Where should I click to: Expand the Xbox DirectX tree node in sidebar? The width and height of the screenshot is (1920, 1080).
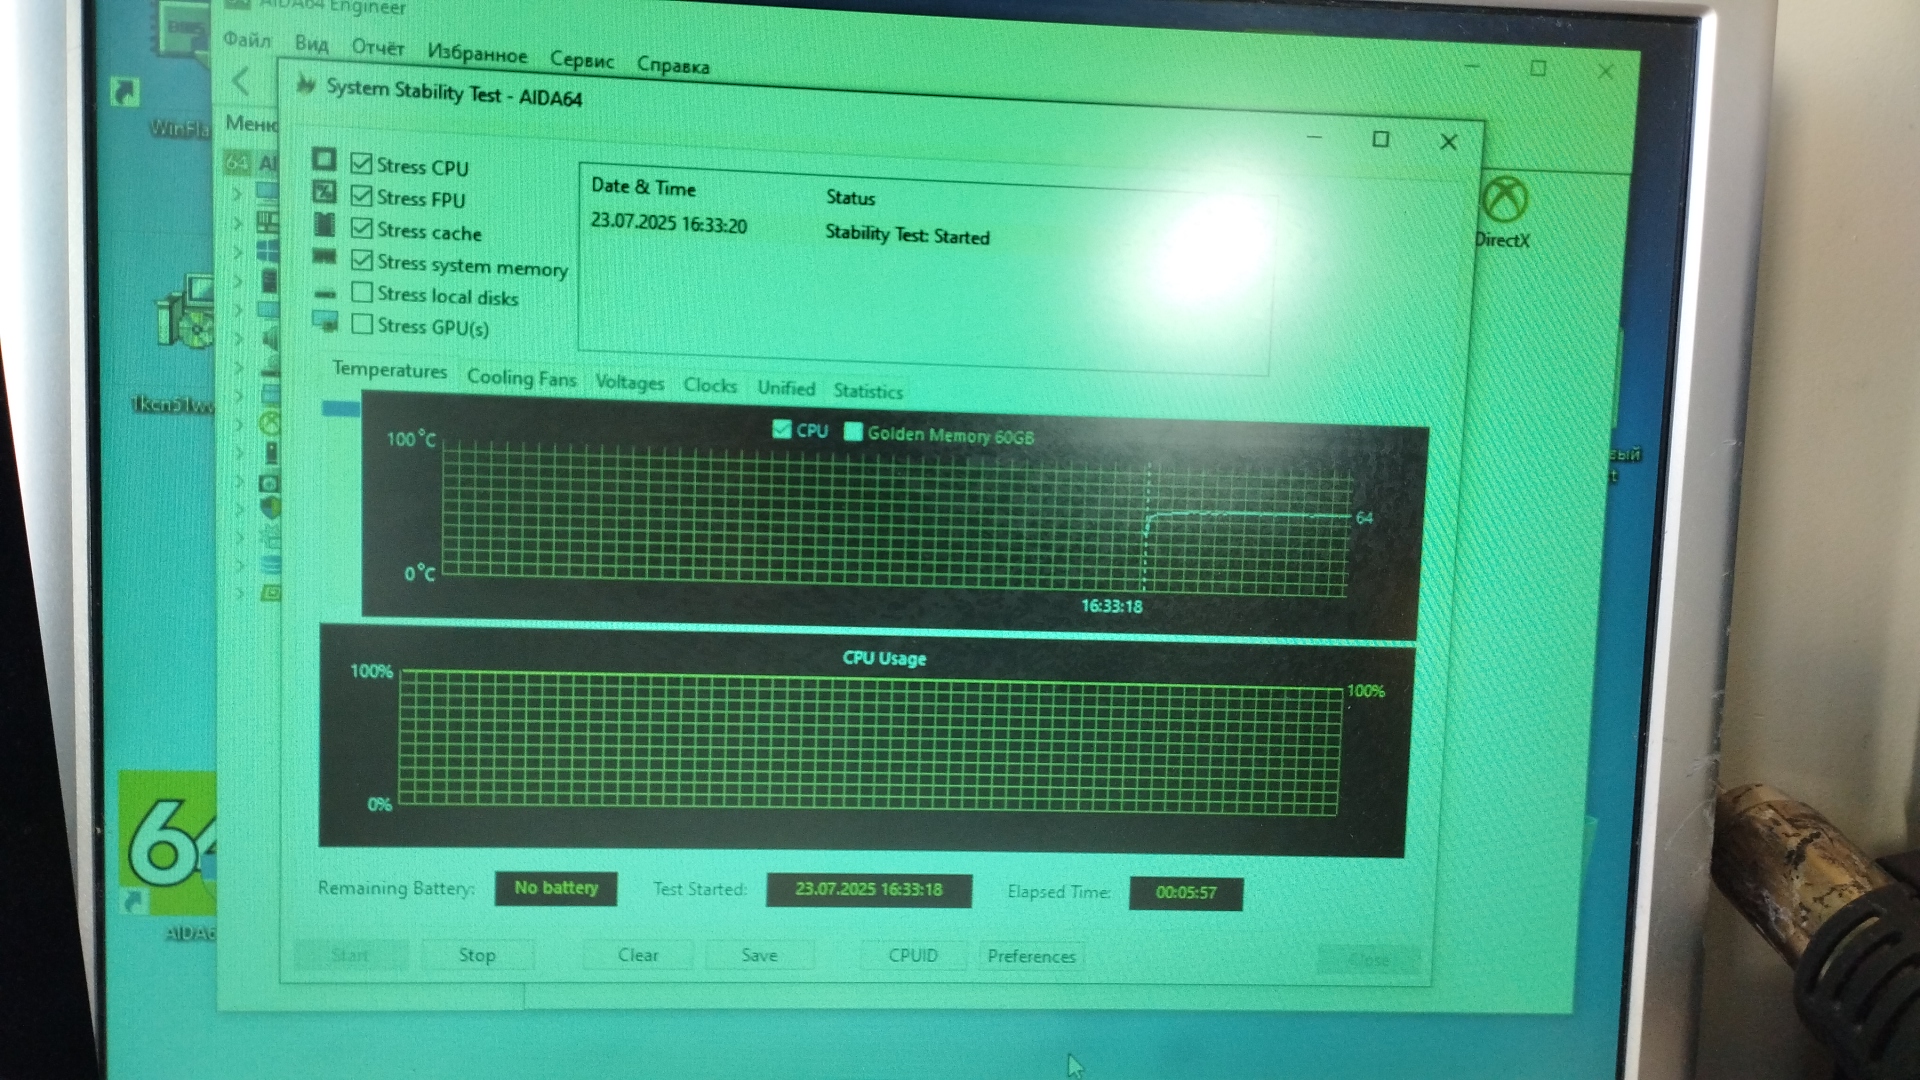point(238,424)
